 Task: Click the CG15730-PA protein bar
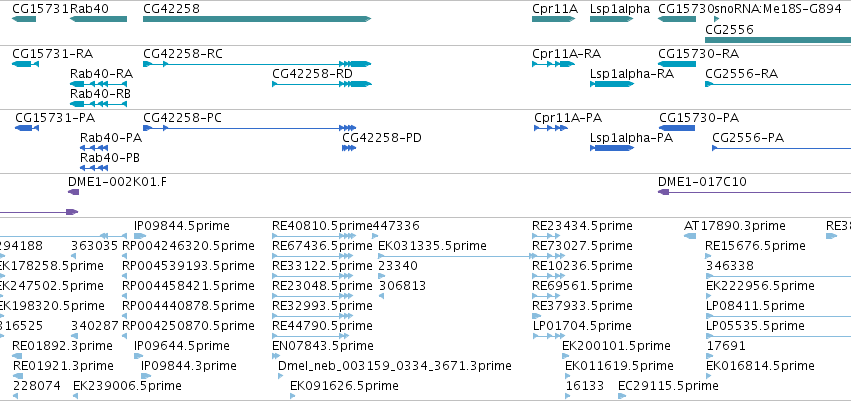click(677, 128)
